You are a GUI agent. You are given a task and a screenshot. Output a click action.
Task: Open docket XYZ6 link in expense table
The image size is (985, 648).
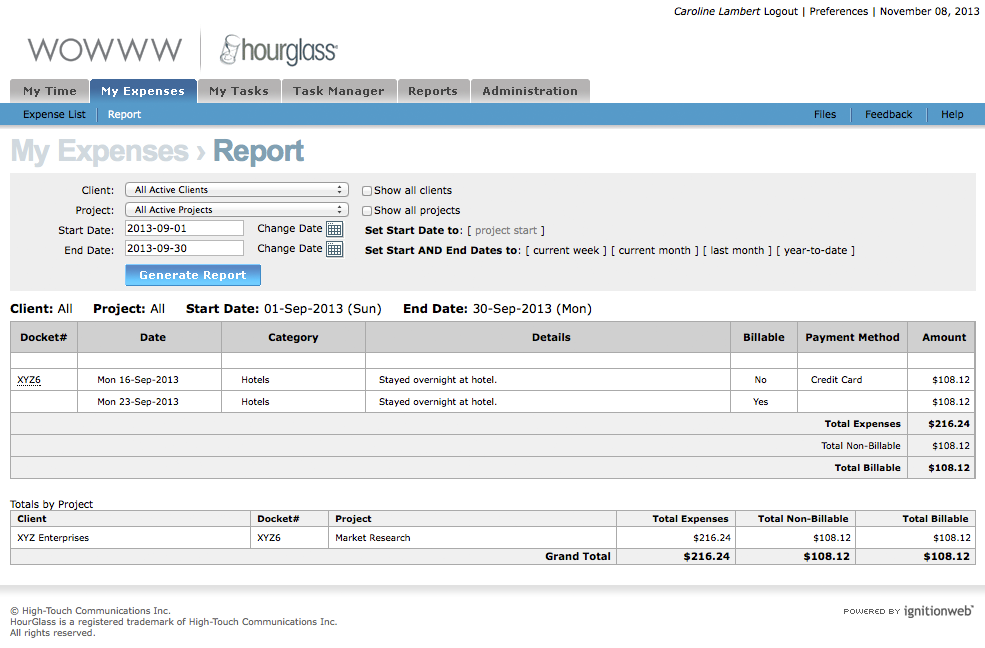click(29, 380)
